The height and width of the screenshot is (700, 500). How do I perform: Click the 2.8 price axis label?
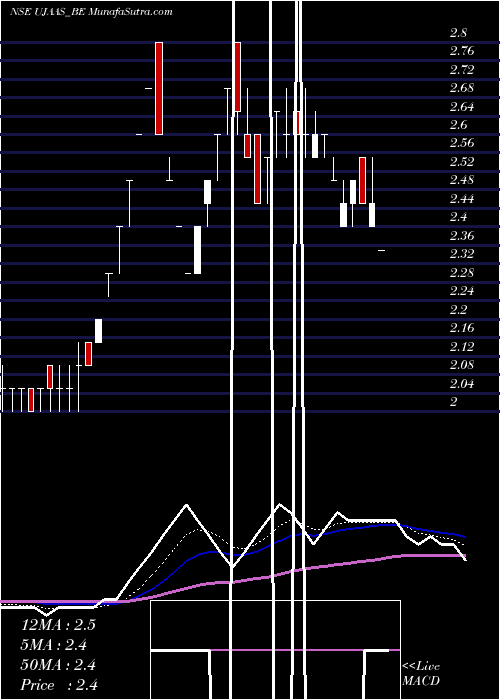click(x=458, y=33)
